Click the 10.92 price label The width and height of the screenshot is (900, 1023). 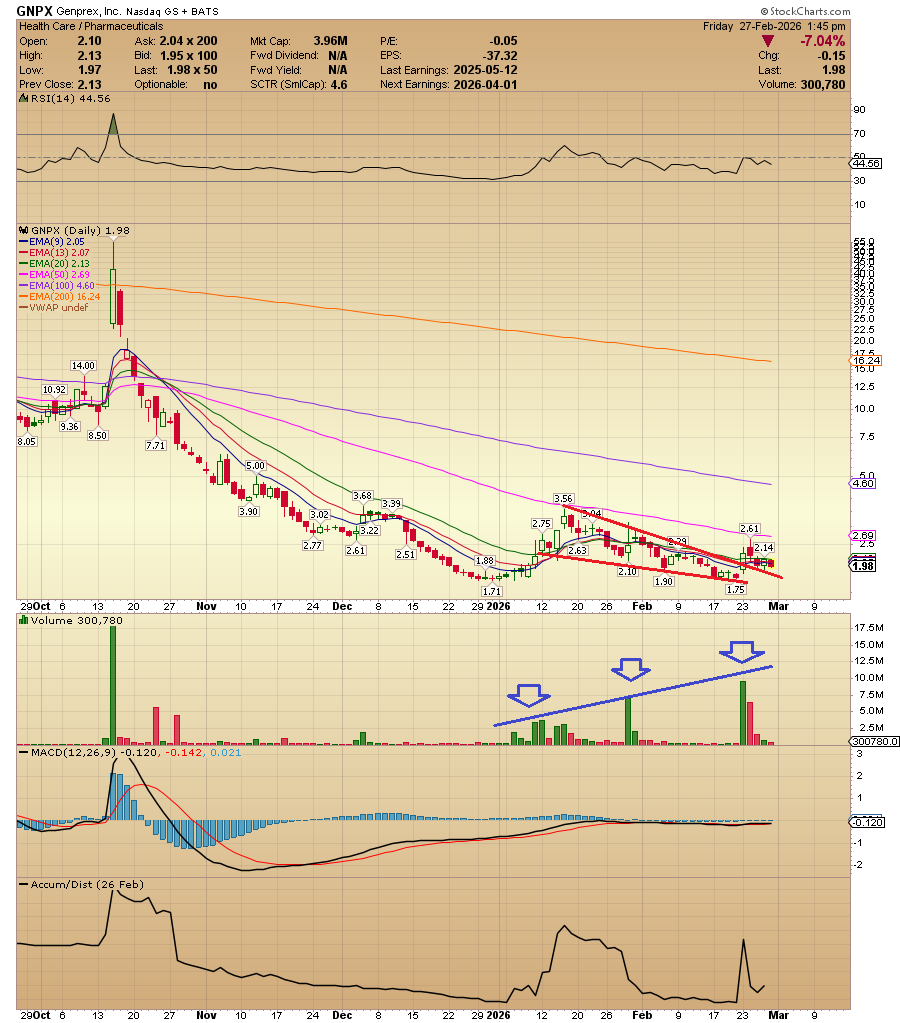click(x=54, y=389)
